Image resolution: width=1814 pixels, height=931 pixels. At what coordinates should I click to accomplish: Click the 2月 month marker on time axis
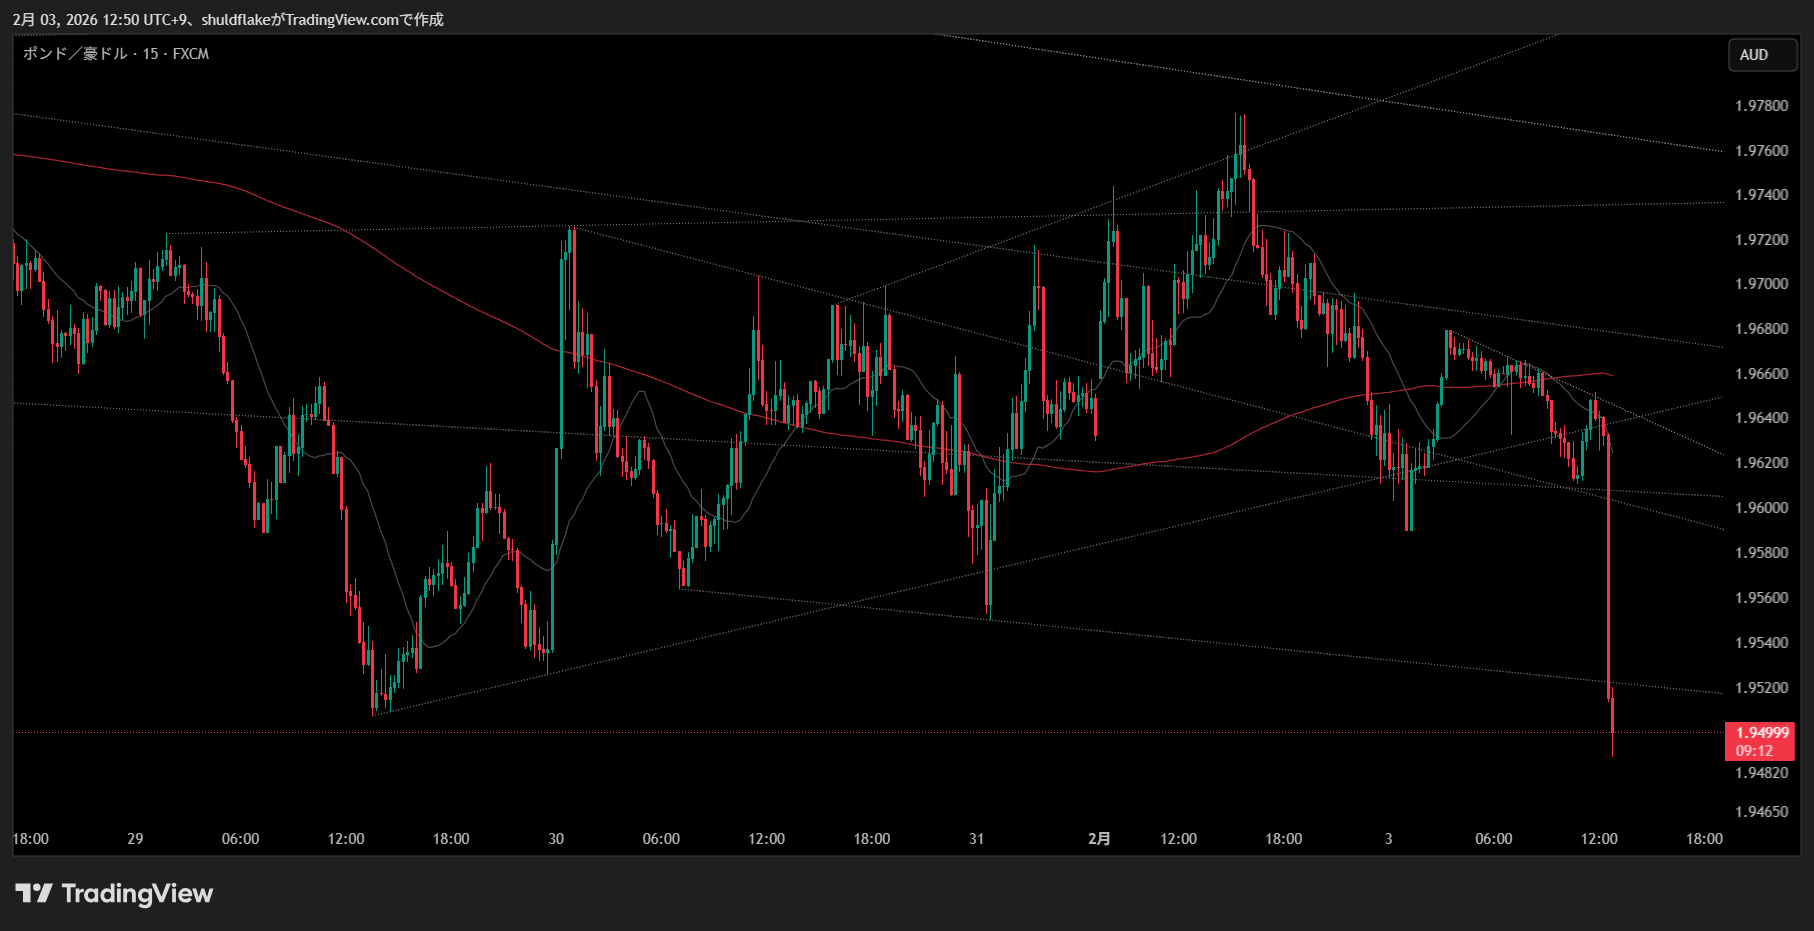click(x=1099, y=839)
